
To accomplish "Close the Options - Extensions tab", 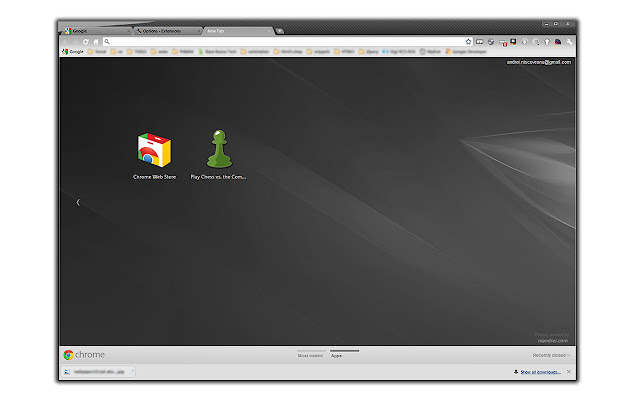I will coord(199,31).
